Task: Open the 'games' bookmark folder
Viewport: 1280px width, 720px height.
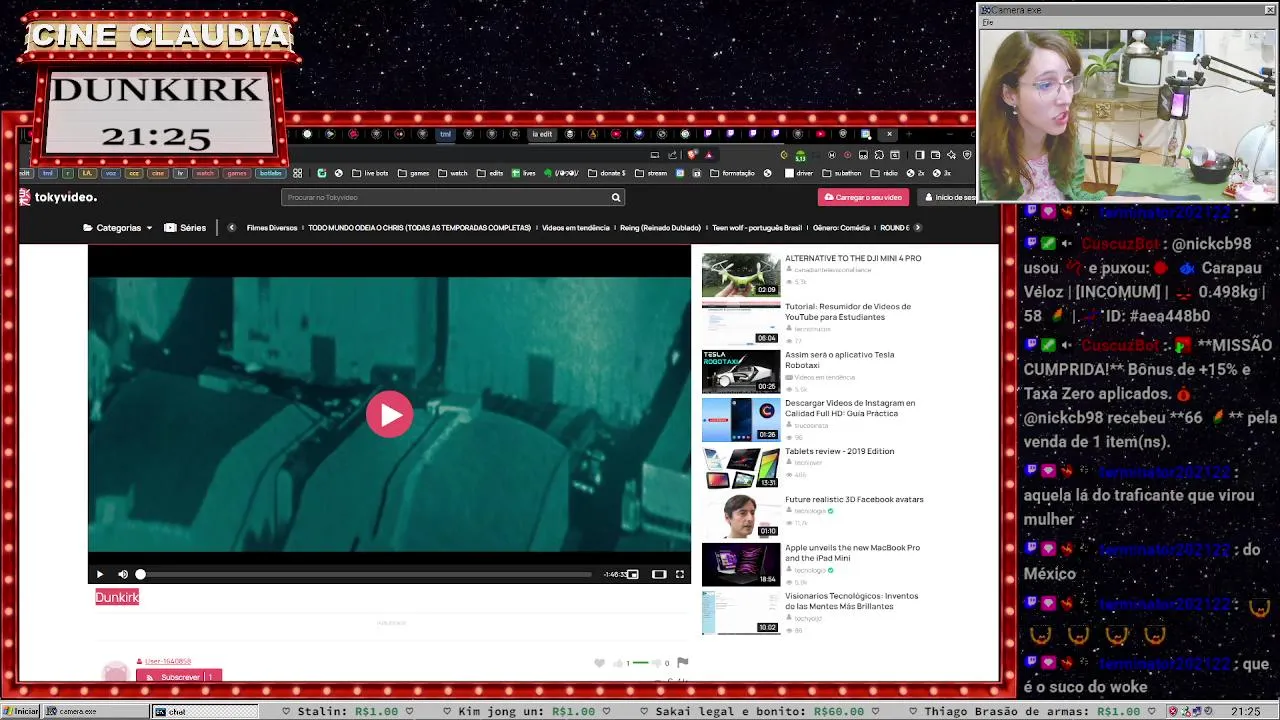Action: [x=413, y=173]
